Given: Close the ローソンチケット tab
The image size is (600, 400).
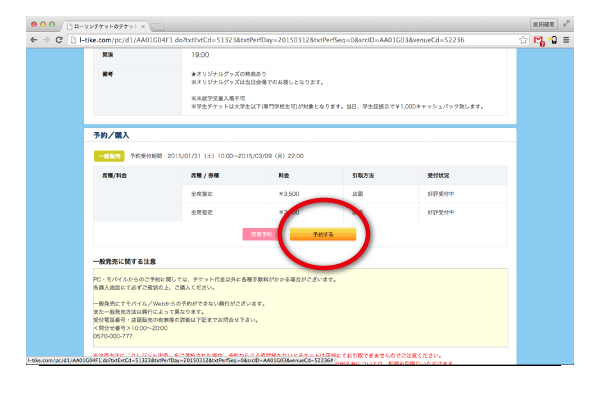Looking at the screenshot, I should point(143,26).
